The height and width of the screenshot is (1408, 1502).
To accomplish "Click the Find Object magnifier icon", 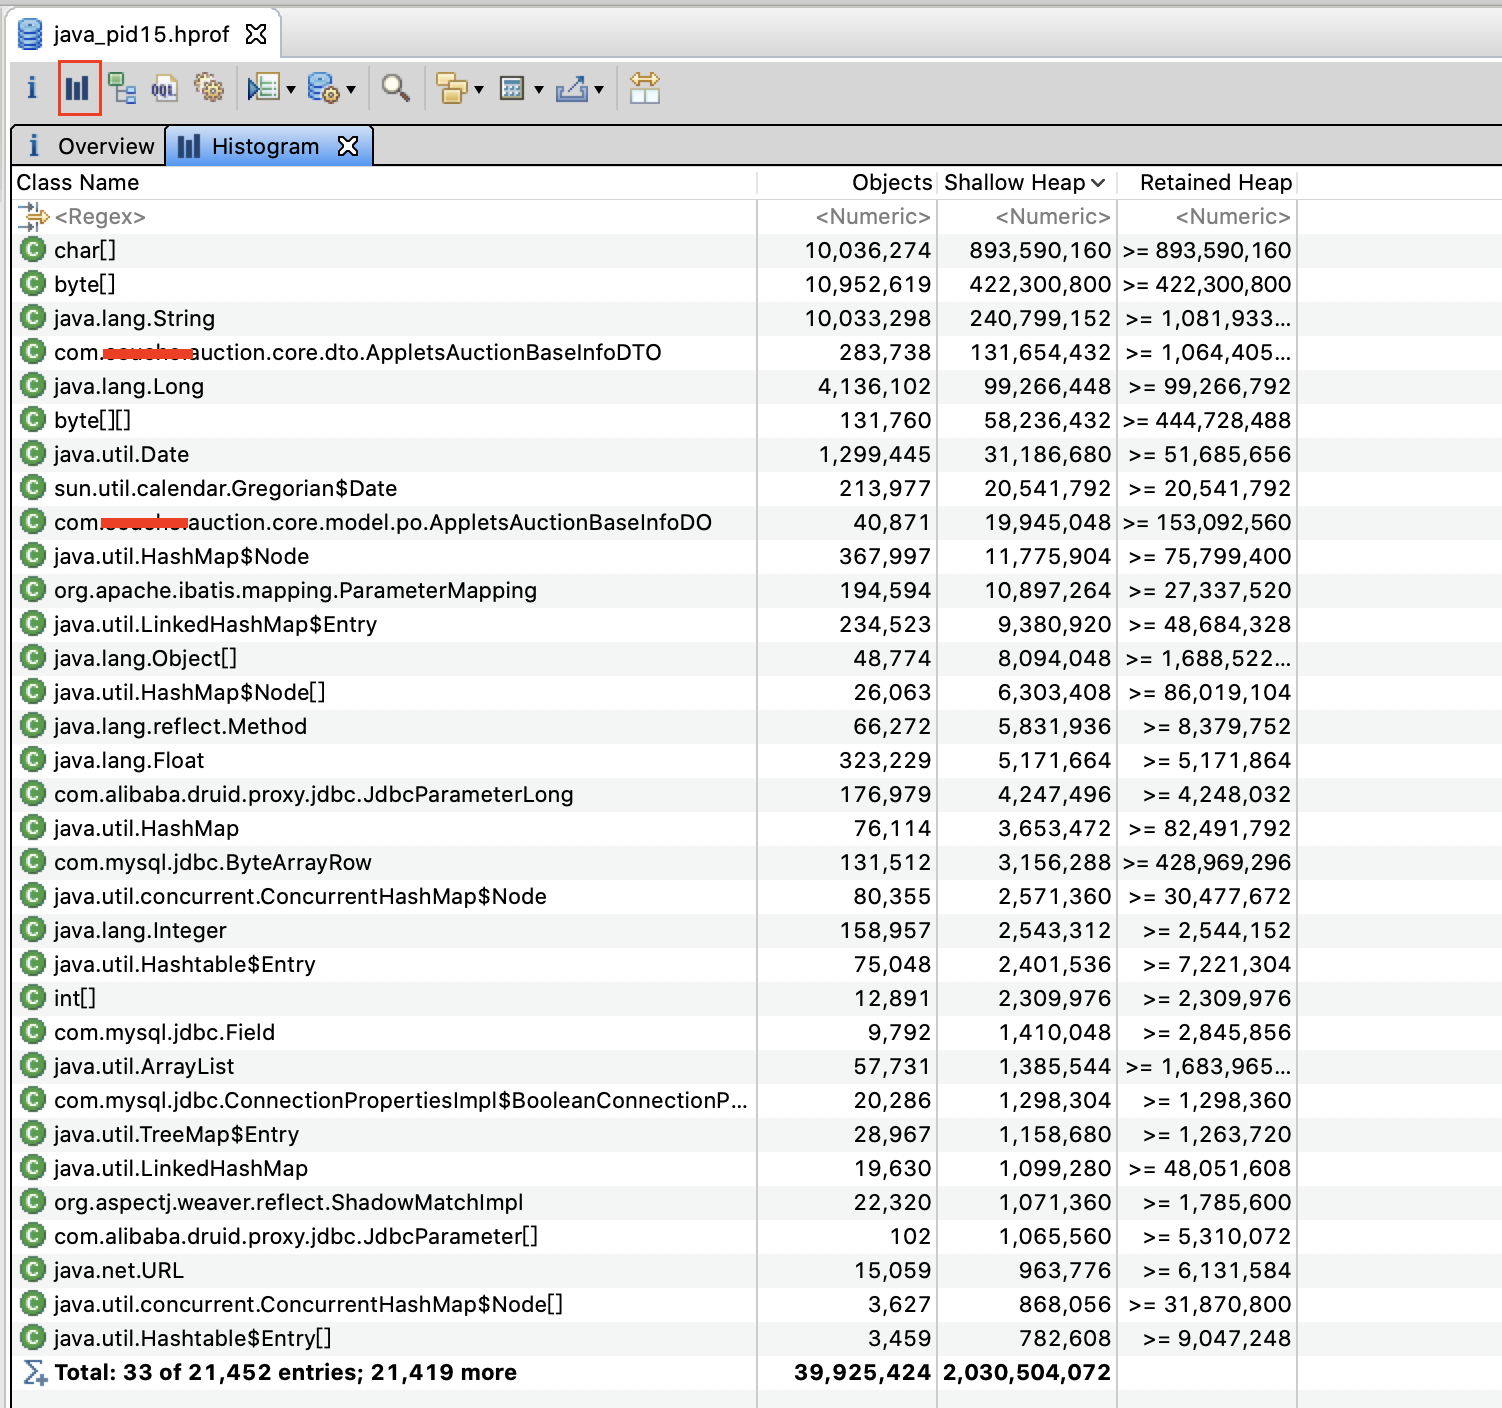I will [x=396, y=88].
